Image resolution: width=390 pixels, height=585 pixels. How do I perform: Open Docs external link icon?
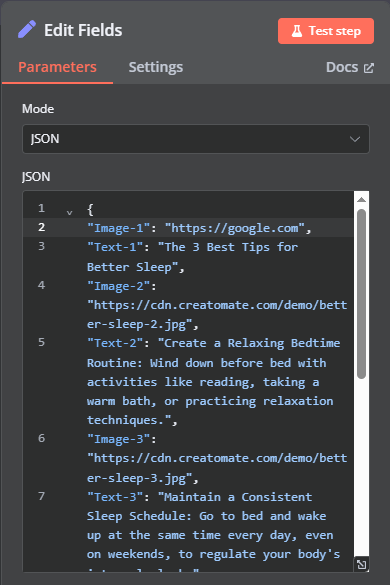(x=369, y=68)
